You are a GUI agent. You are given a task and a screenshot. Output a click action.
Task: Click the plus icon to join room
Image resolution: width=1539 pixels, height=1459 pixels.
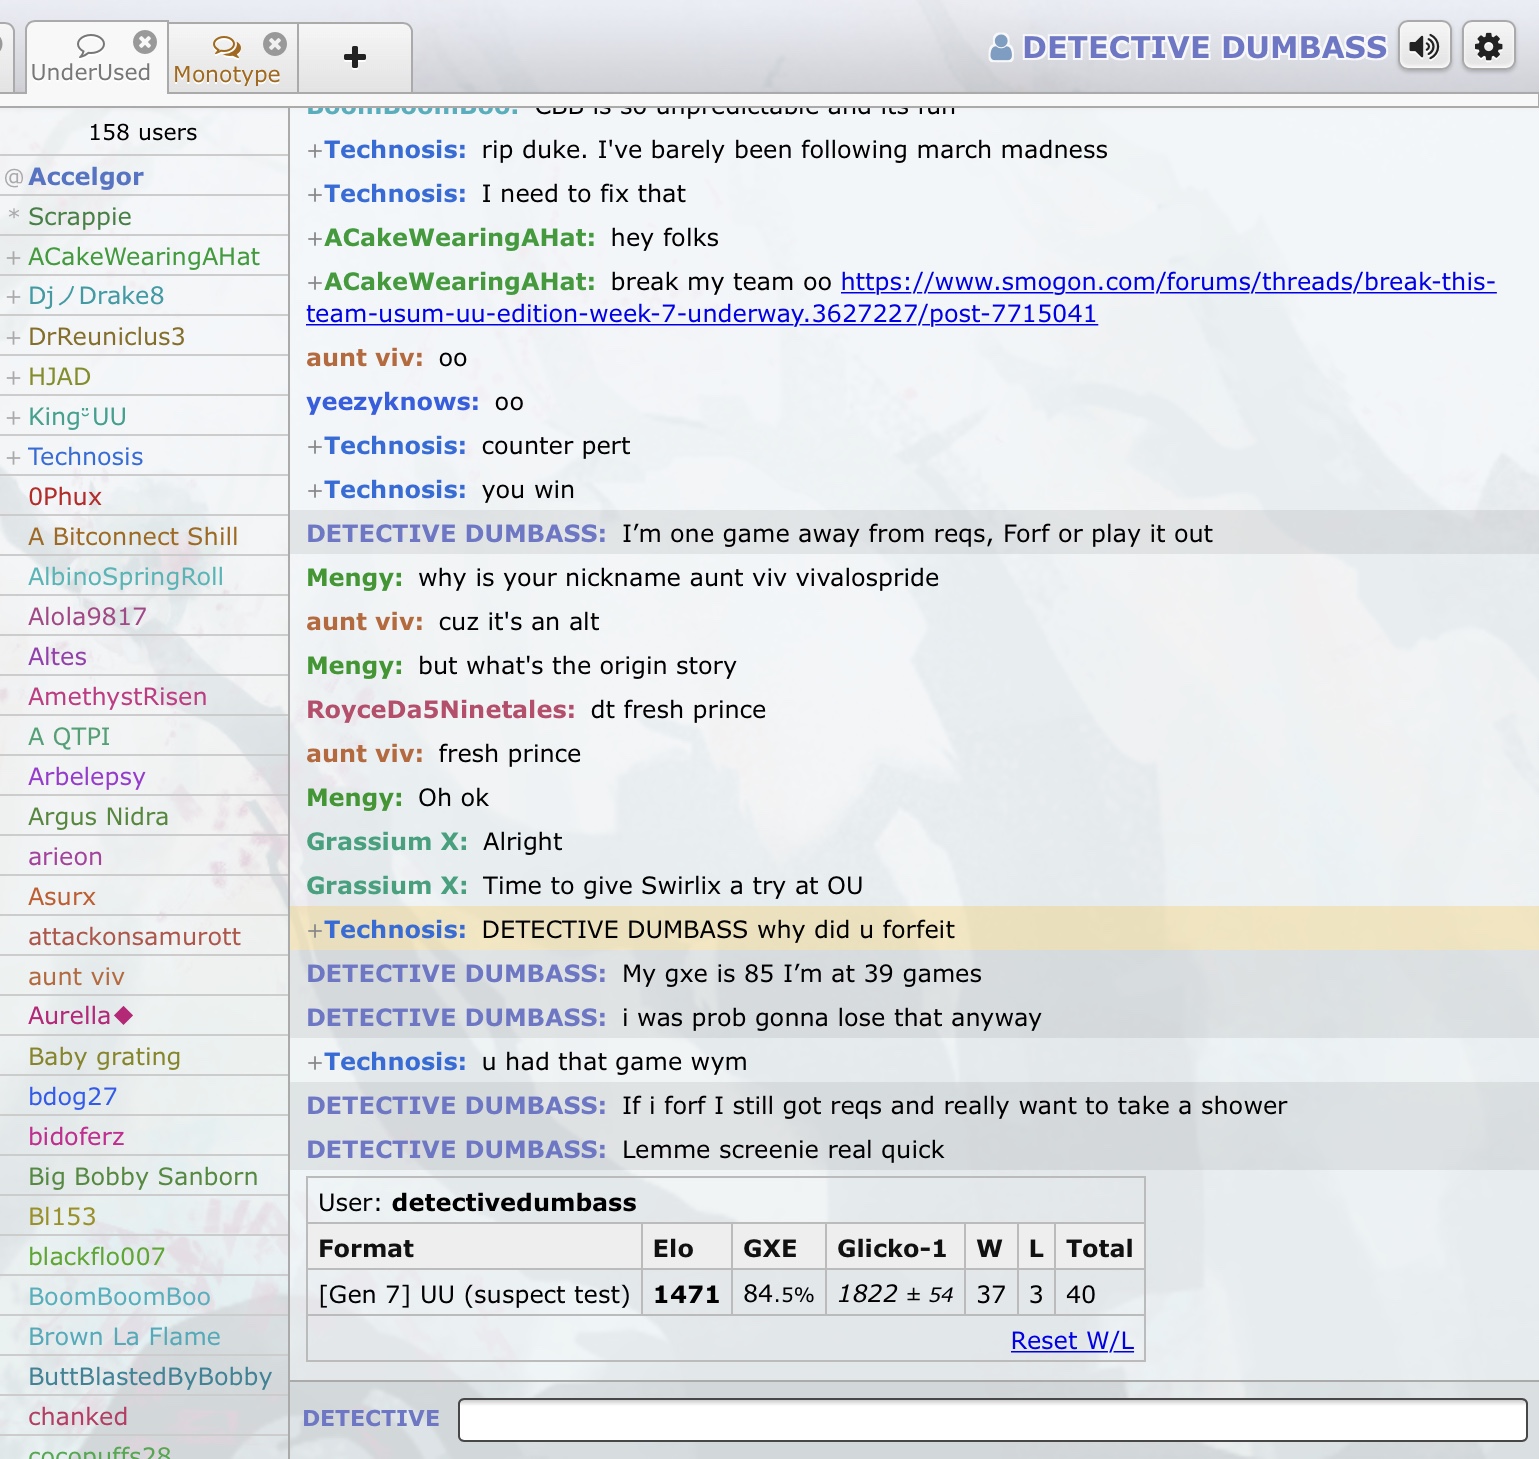[x=354, y=57]
